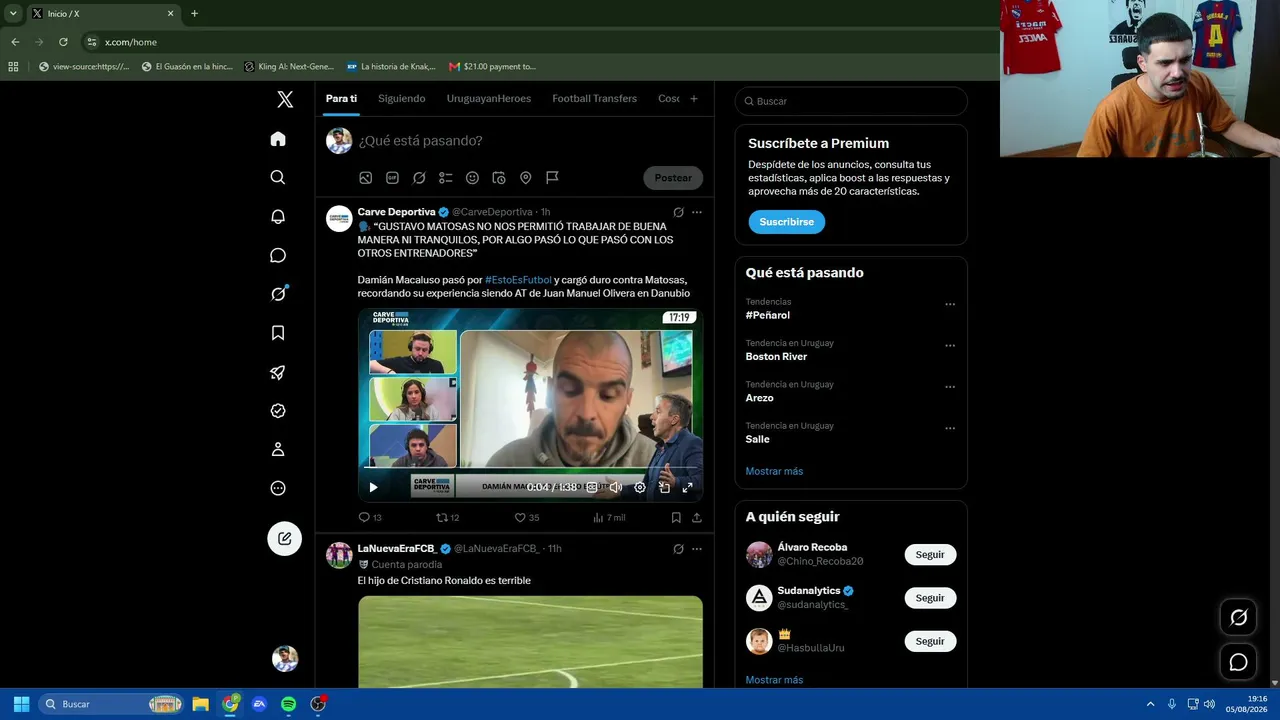This screenshot has width=1280, height=720.
Task: Click the Suscribirse premium button
Action: pos(787,222)
